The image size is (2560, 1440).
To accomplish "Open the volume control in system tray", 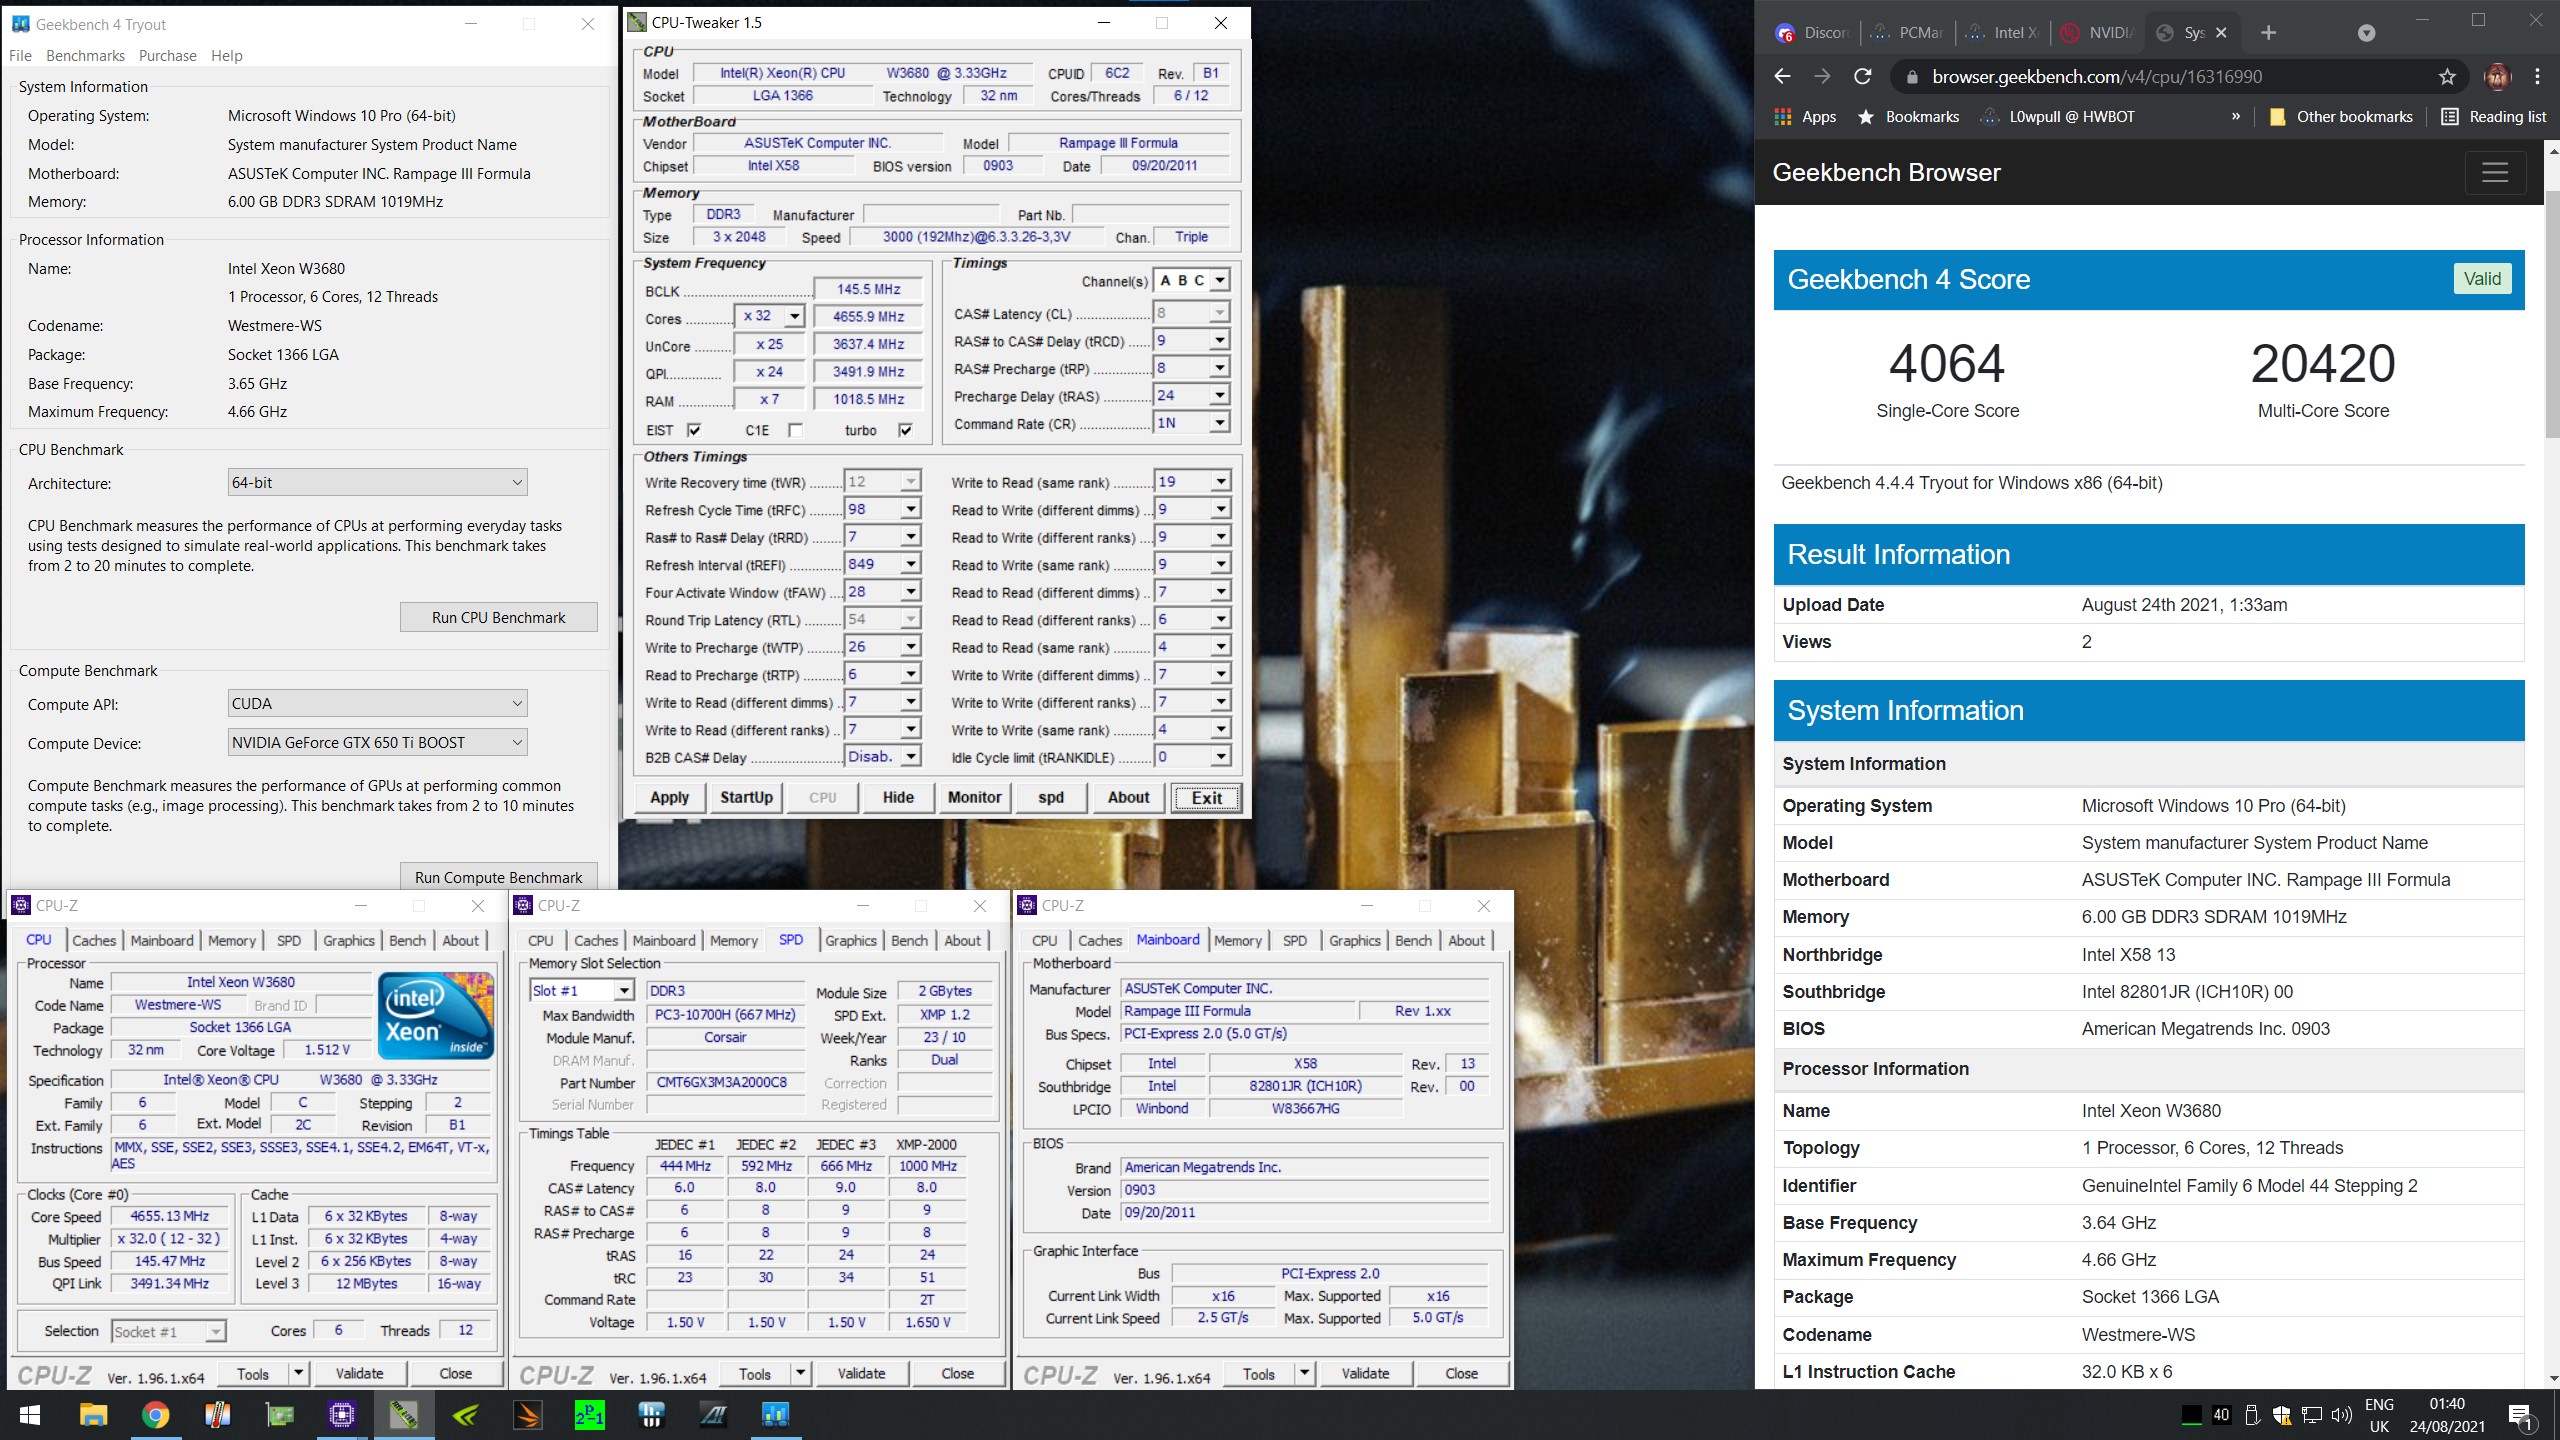I will (2342, 1415).
